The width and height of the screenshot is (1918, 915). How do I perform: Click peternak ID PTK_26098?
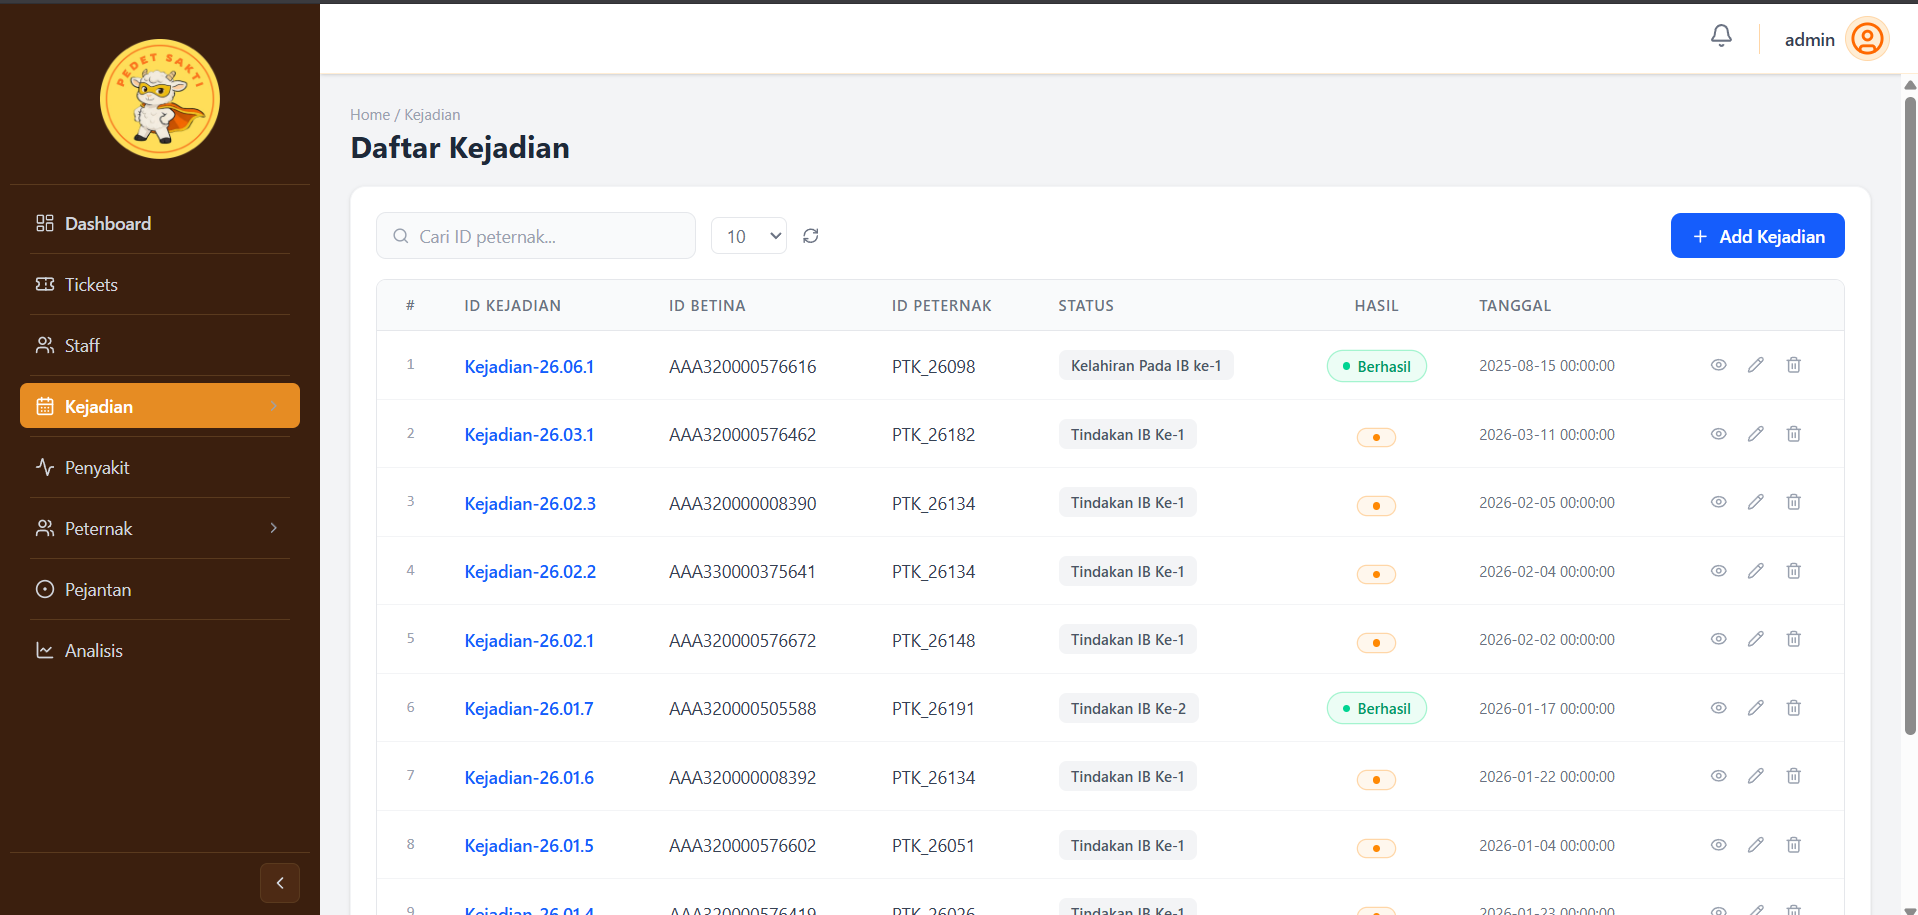pyautogui.click(x=933, y=367)
